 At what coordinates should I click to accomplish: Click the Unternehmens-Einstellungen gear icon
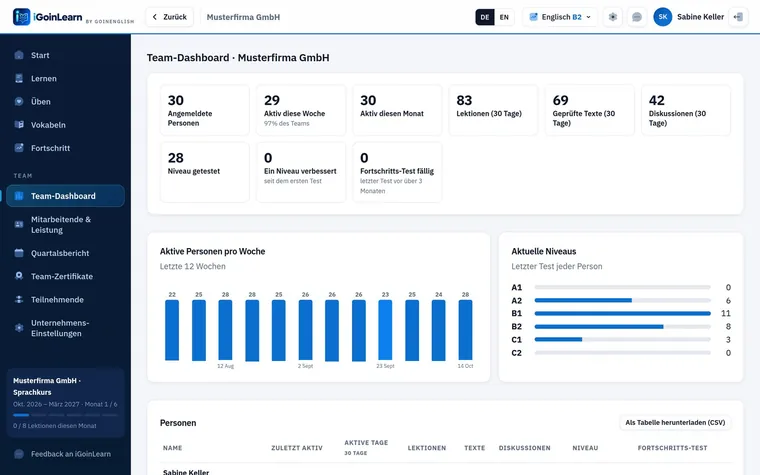coord(19,328)
